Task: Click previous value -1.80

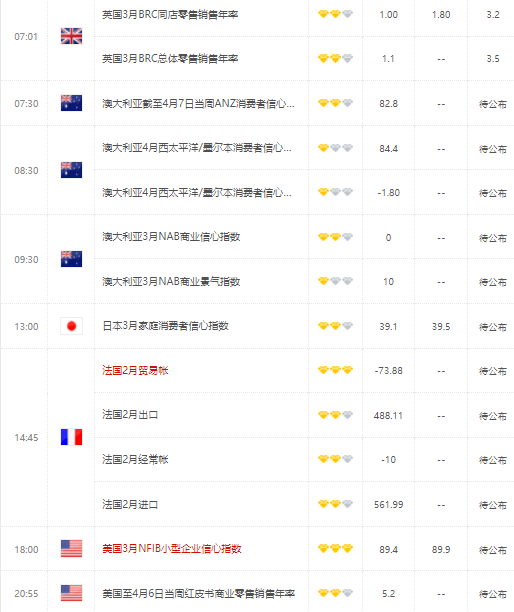Action: click(x=388, y=192)
